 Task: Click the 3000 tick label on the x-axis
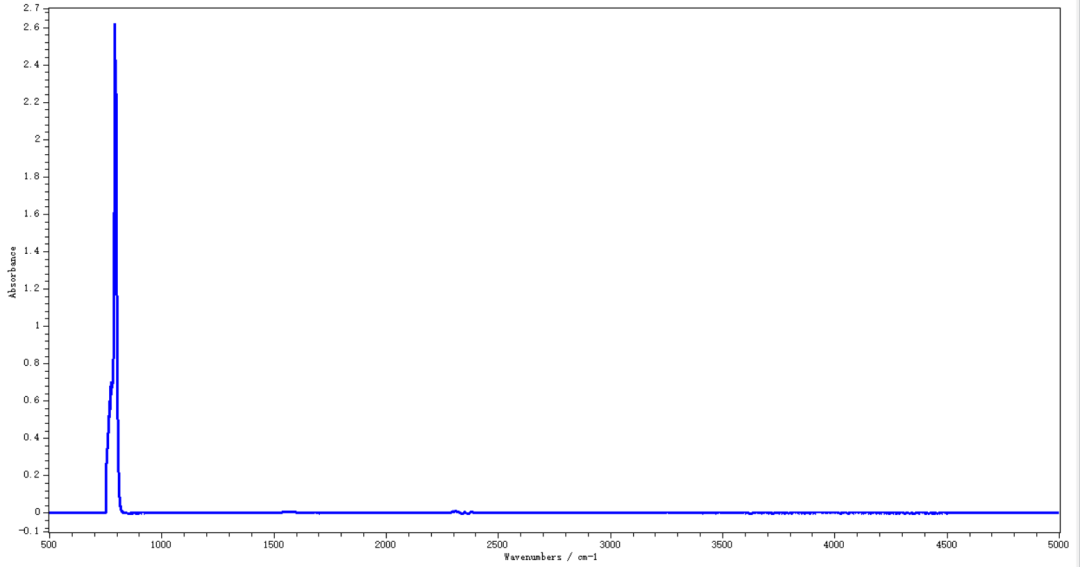tap(610, 544)
